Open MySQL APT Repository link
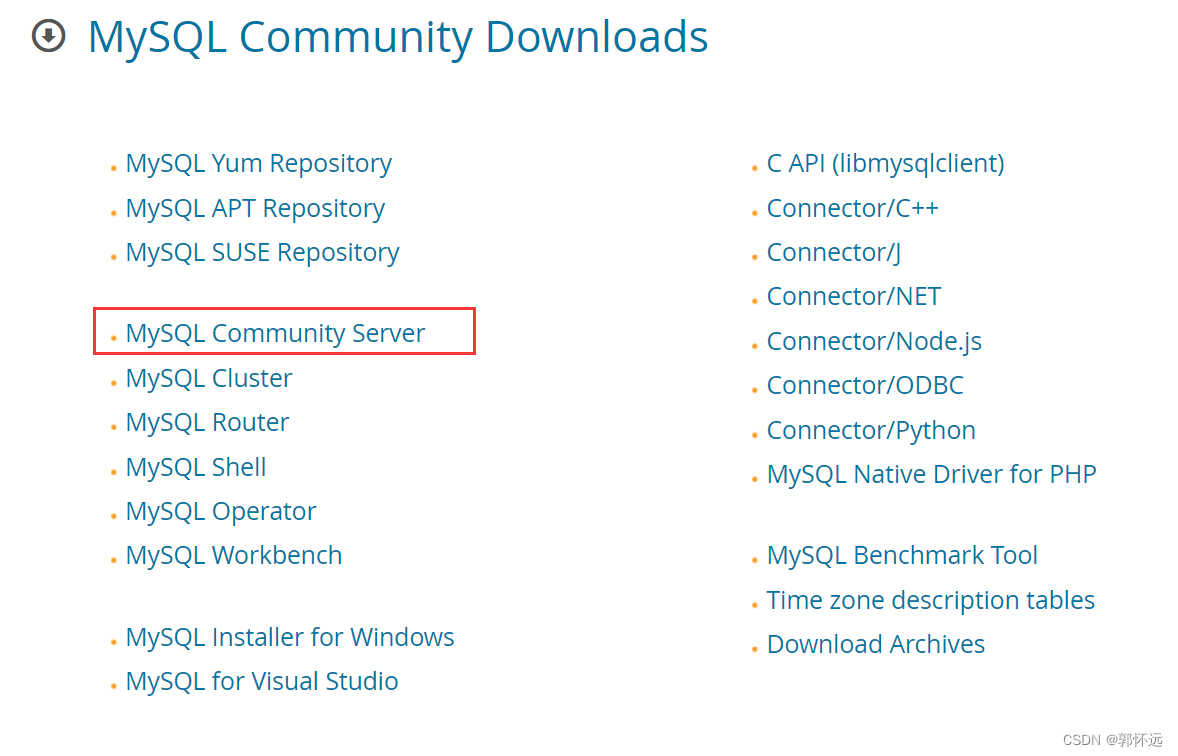The height and width of the screenshot is (756, 1178). coord(255,208)
